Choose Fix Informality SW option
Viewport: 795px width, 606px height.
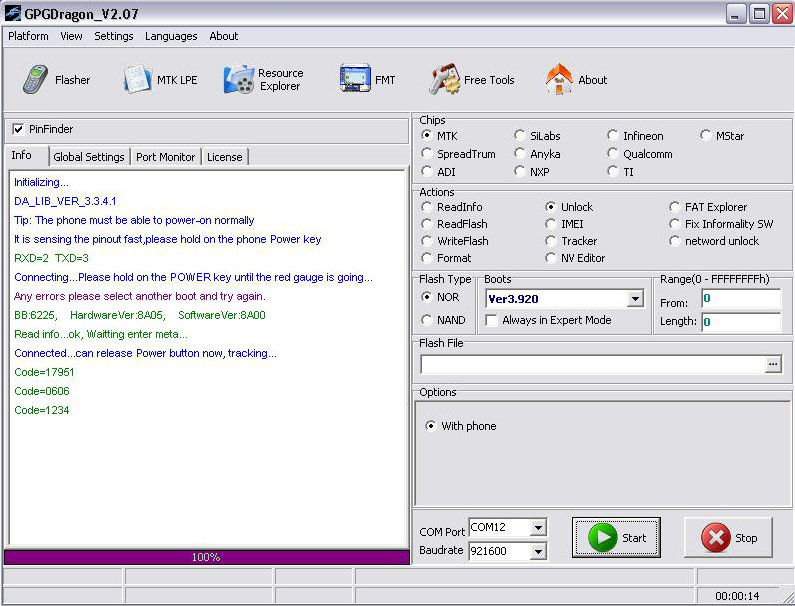[x=674, y=224]
